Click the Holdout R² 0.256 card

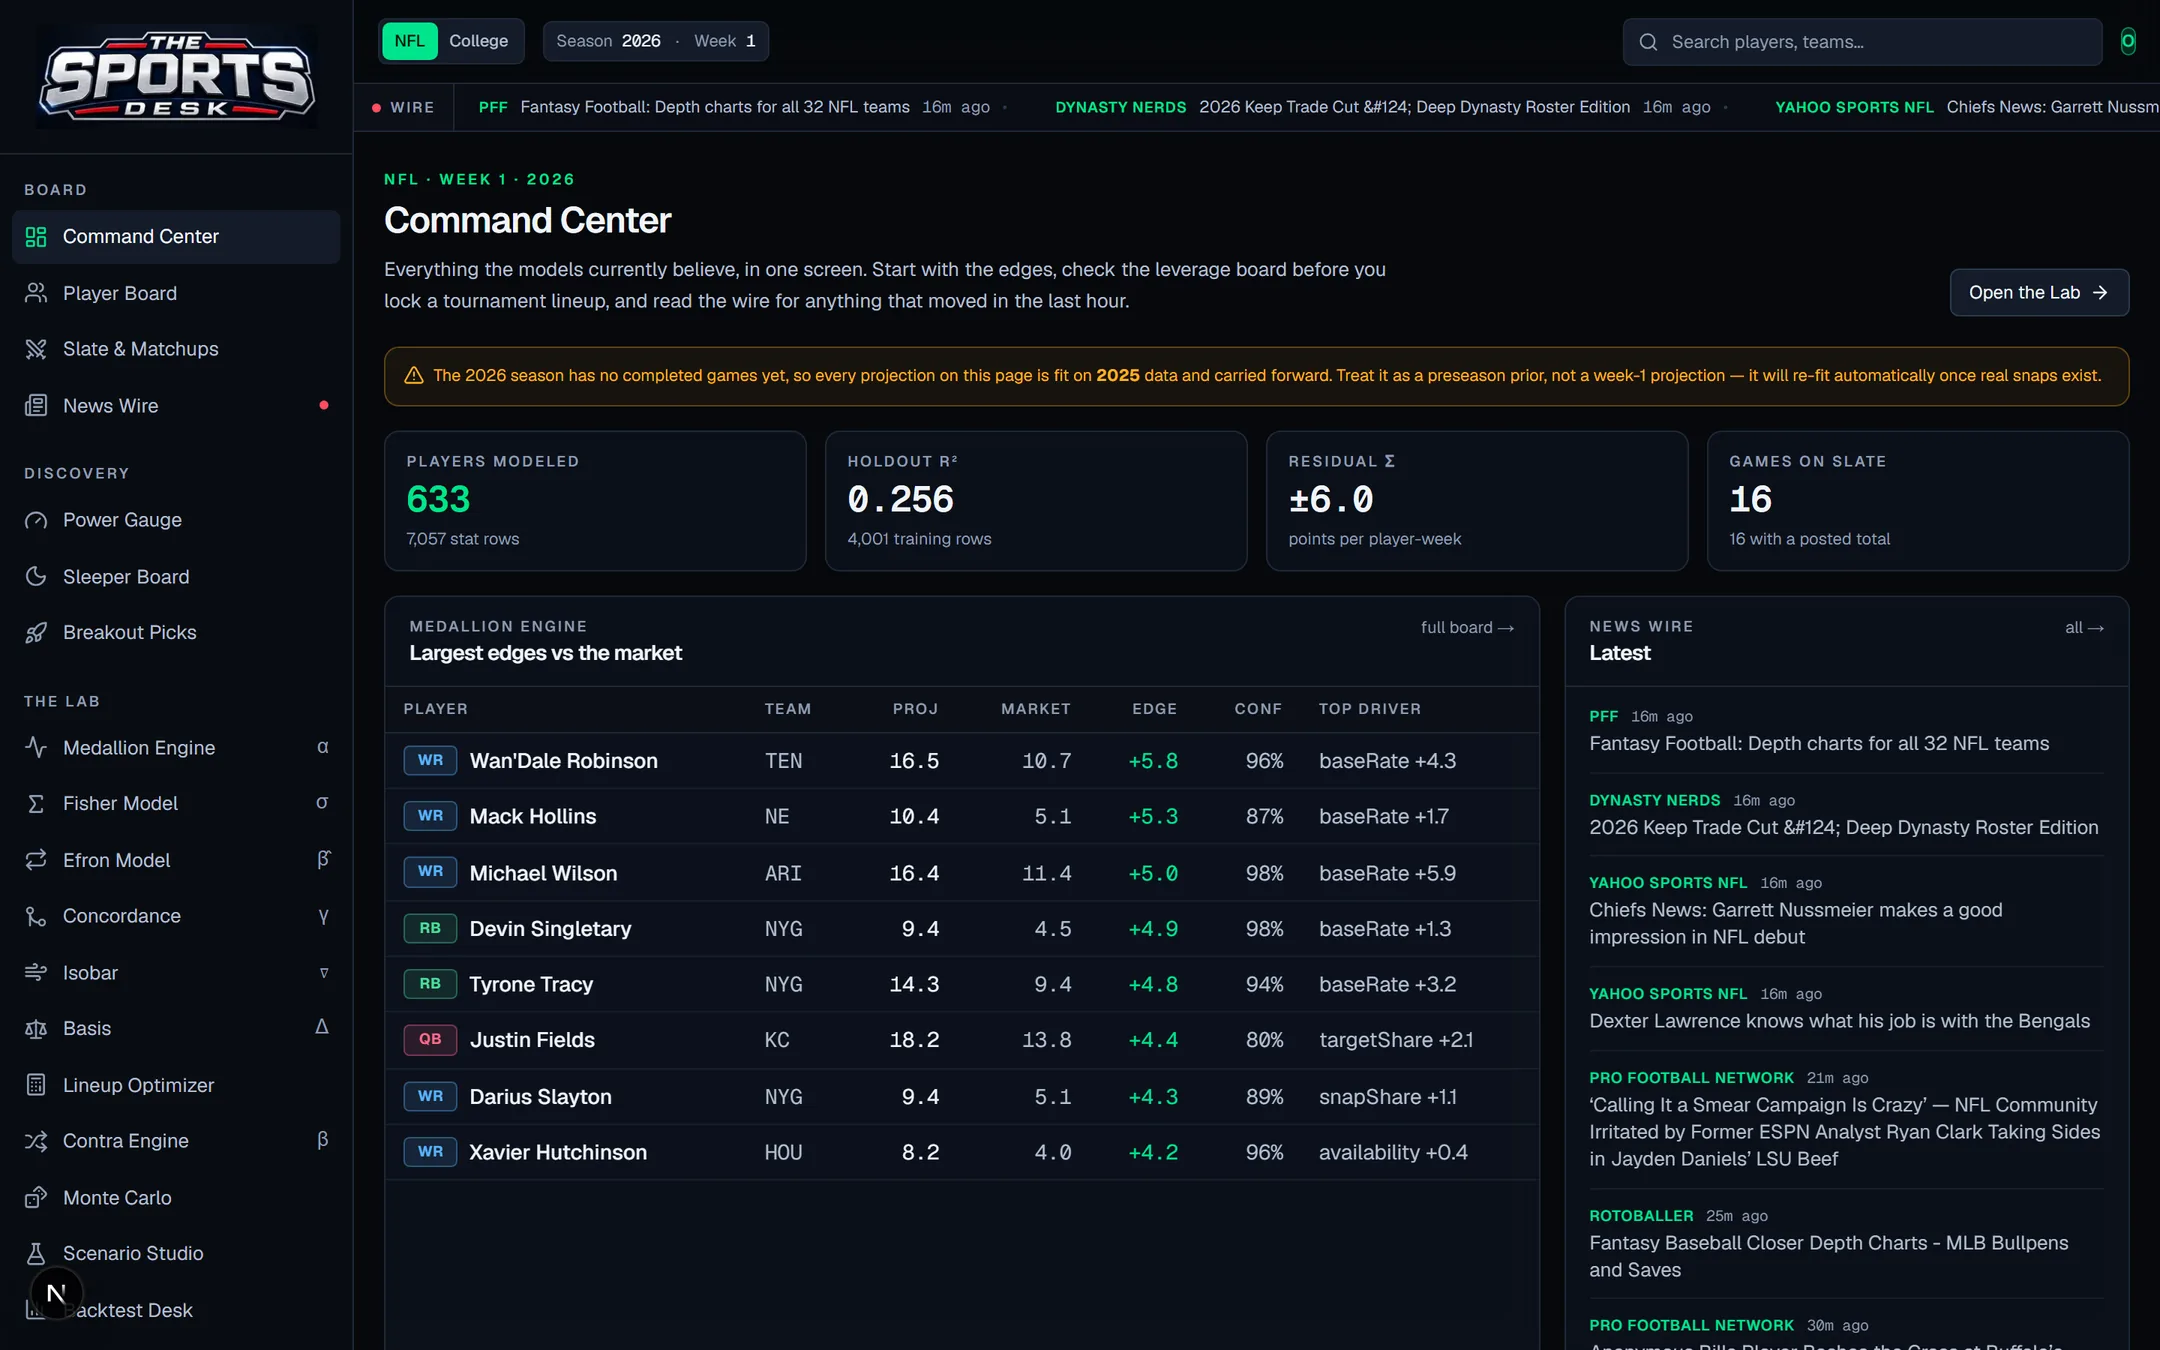tap(1036, 501)
